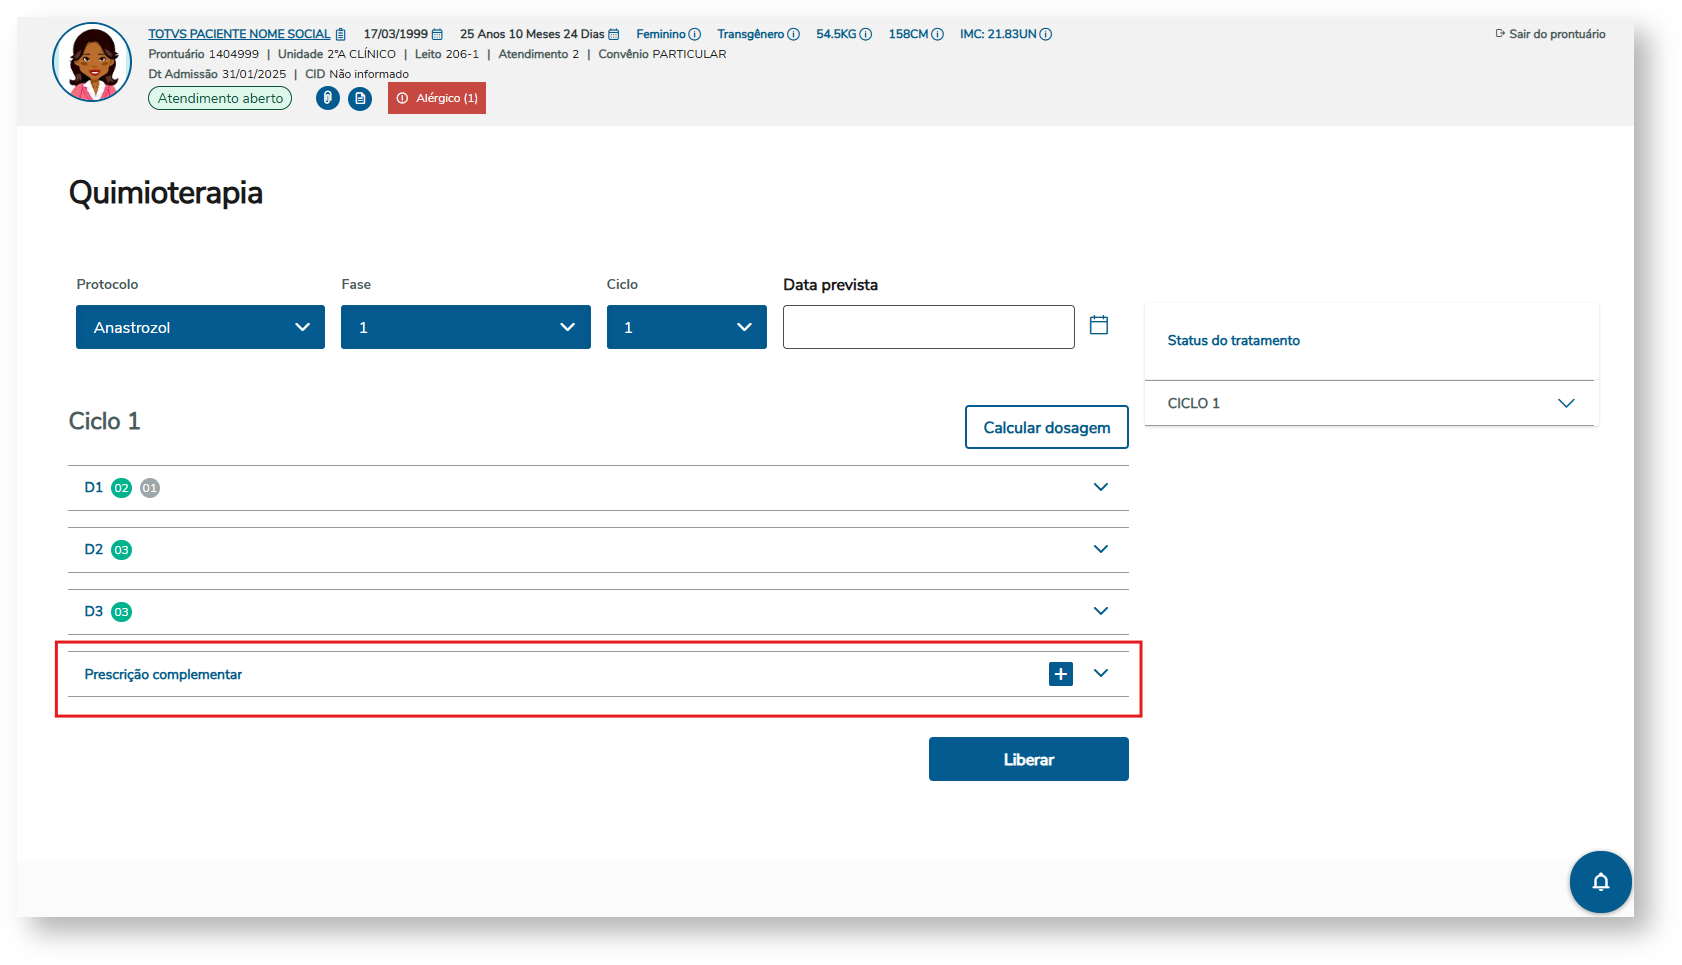Image resolution: width=1682 pixels, height=965 pixels.
Task: Click Sair do prontuário
Action: (1551, 34)
